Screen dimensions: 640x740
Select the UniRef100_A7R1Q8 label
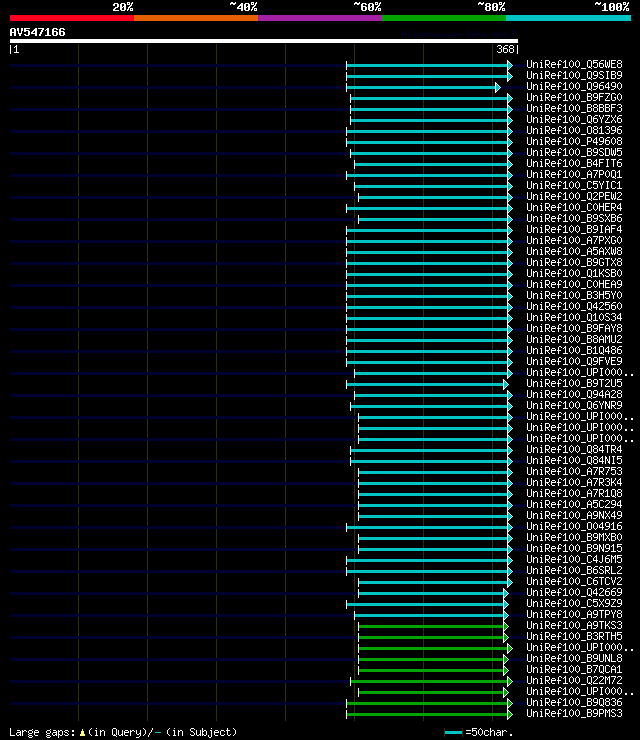coord(574,494)
